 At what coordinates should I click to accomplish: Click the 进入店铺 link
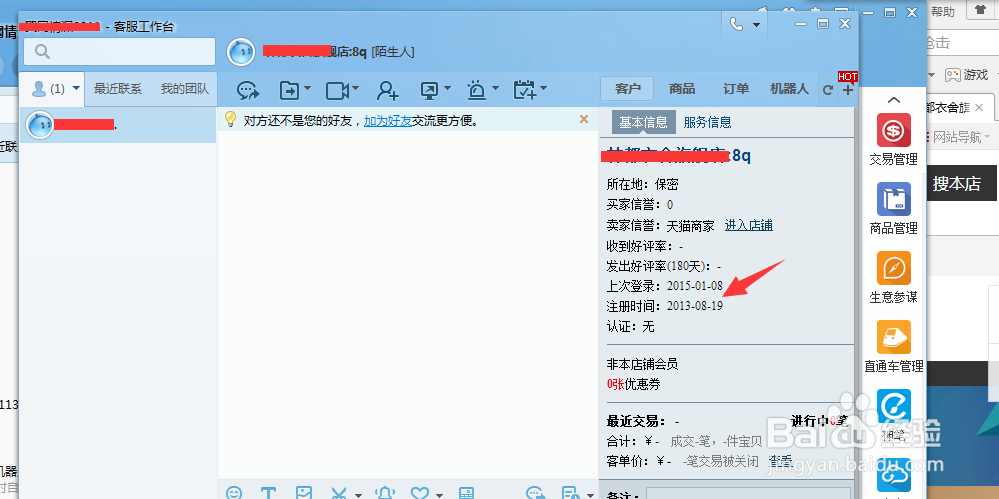click(x=749, y=225)
